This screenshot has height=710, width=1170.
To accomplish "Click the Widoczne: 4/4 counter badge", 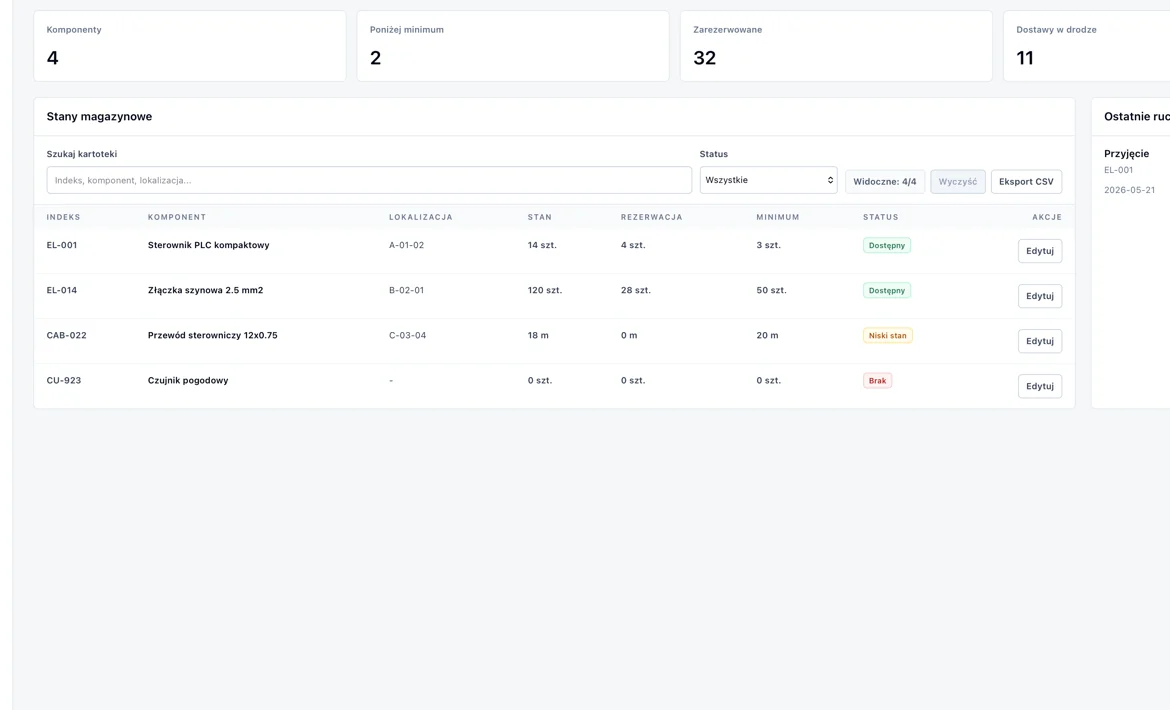I will 885,181.
